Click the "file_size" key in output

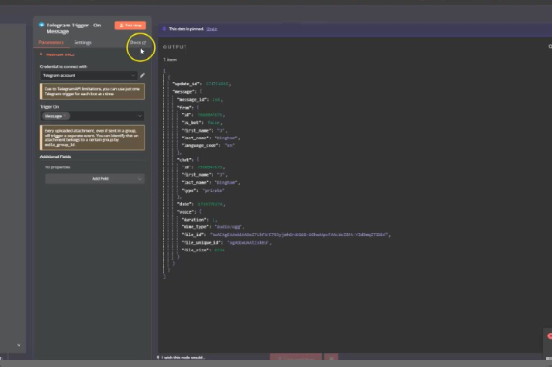click(196, 250)
